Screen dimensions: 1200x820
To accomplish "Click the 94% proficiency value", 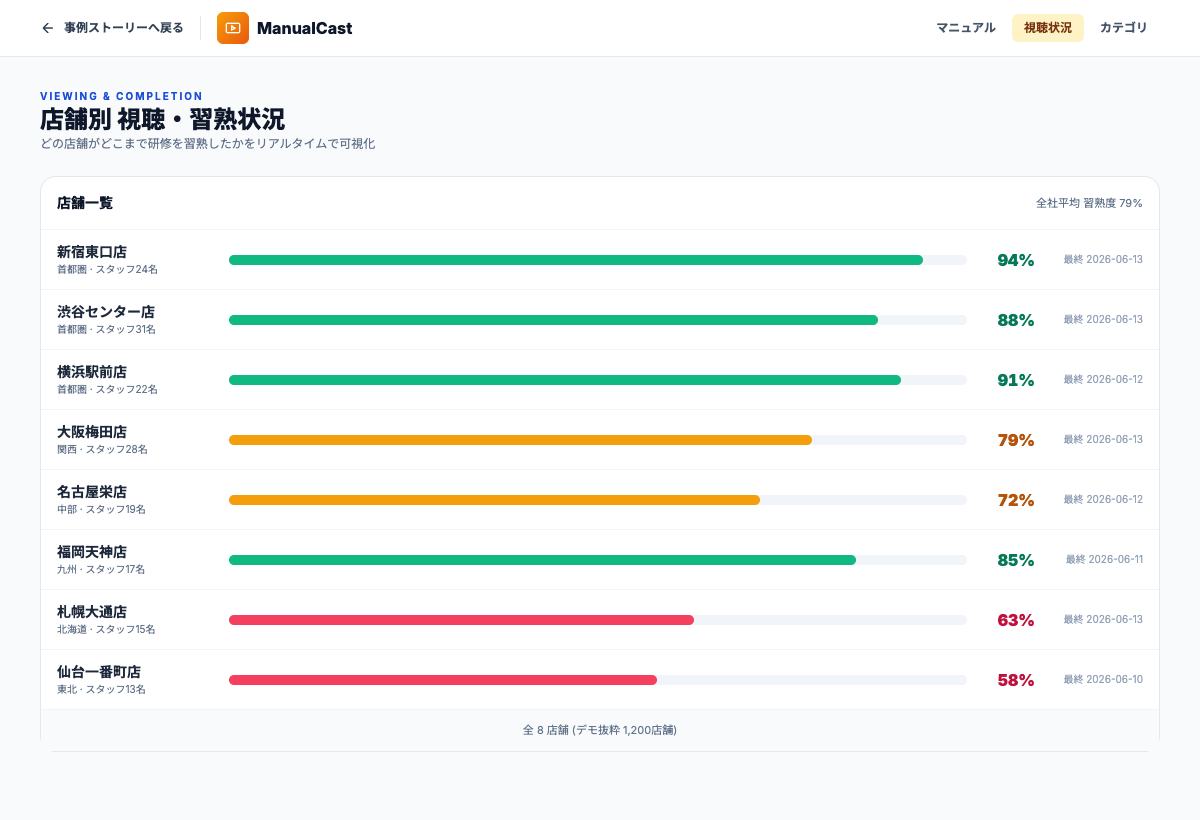I will coord(1015,260).
